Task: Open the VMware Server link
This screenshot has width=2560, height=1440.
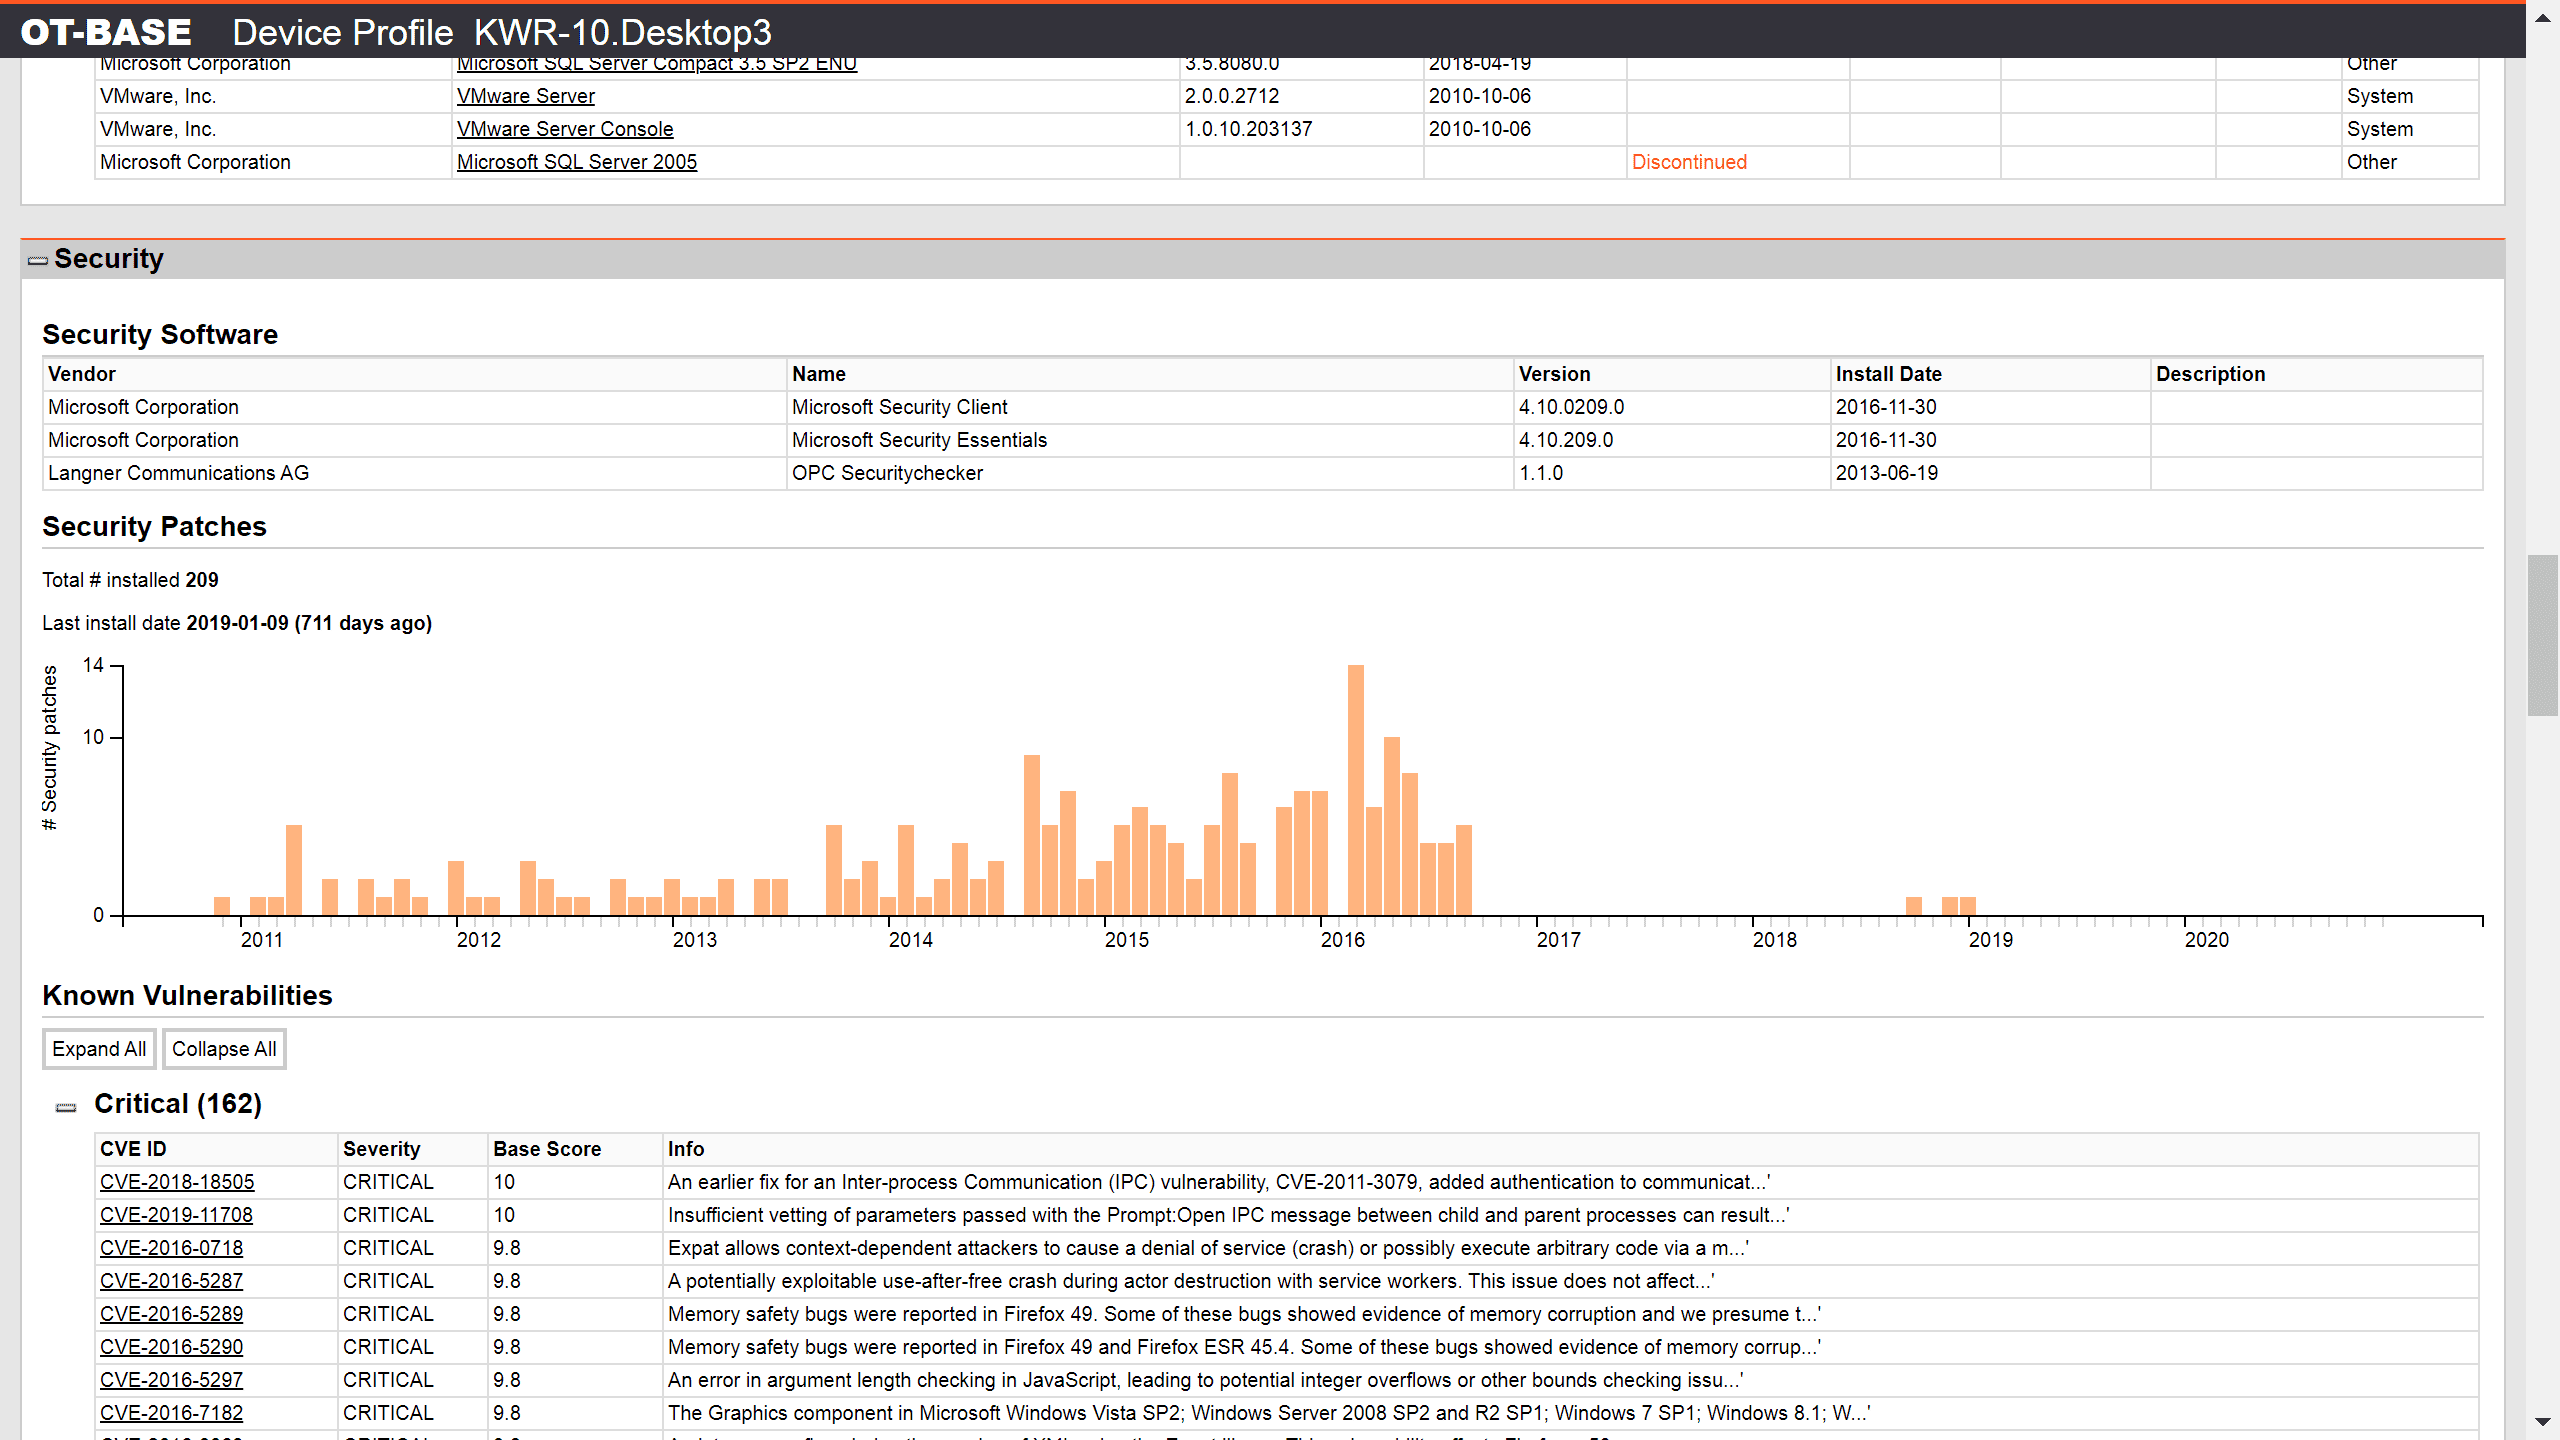Action: [526, 96]
